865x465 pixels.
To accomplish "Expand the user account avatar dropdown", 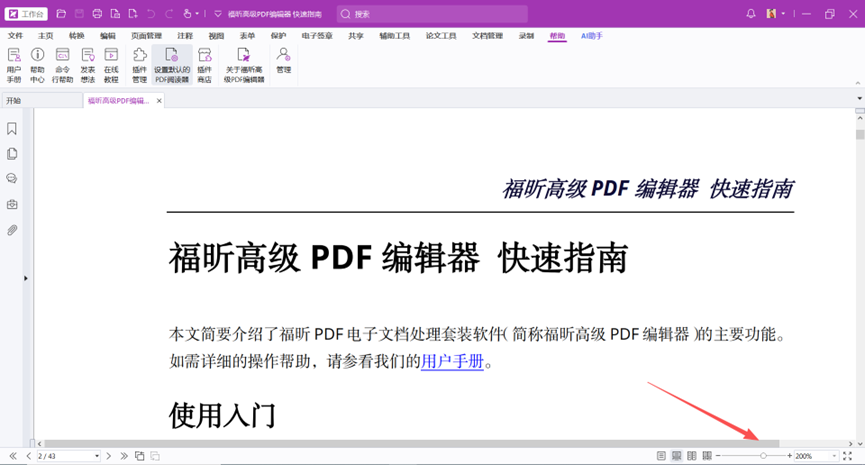I will (x=783, y=14).
